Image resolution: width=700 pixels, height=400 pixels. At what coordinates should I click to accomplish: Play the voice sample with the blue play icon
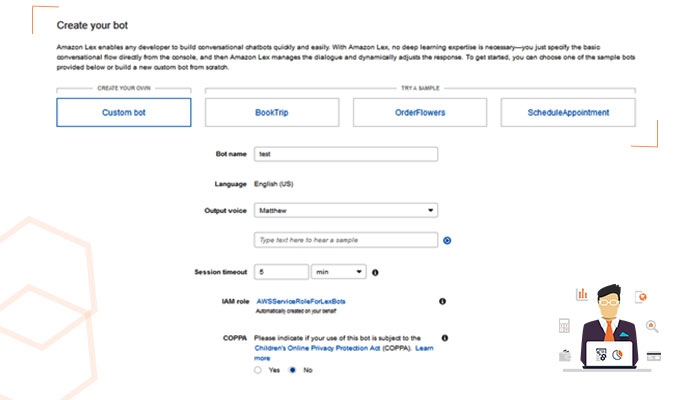coord(447,240)
